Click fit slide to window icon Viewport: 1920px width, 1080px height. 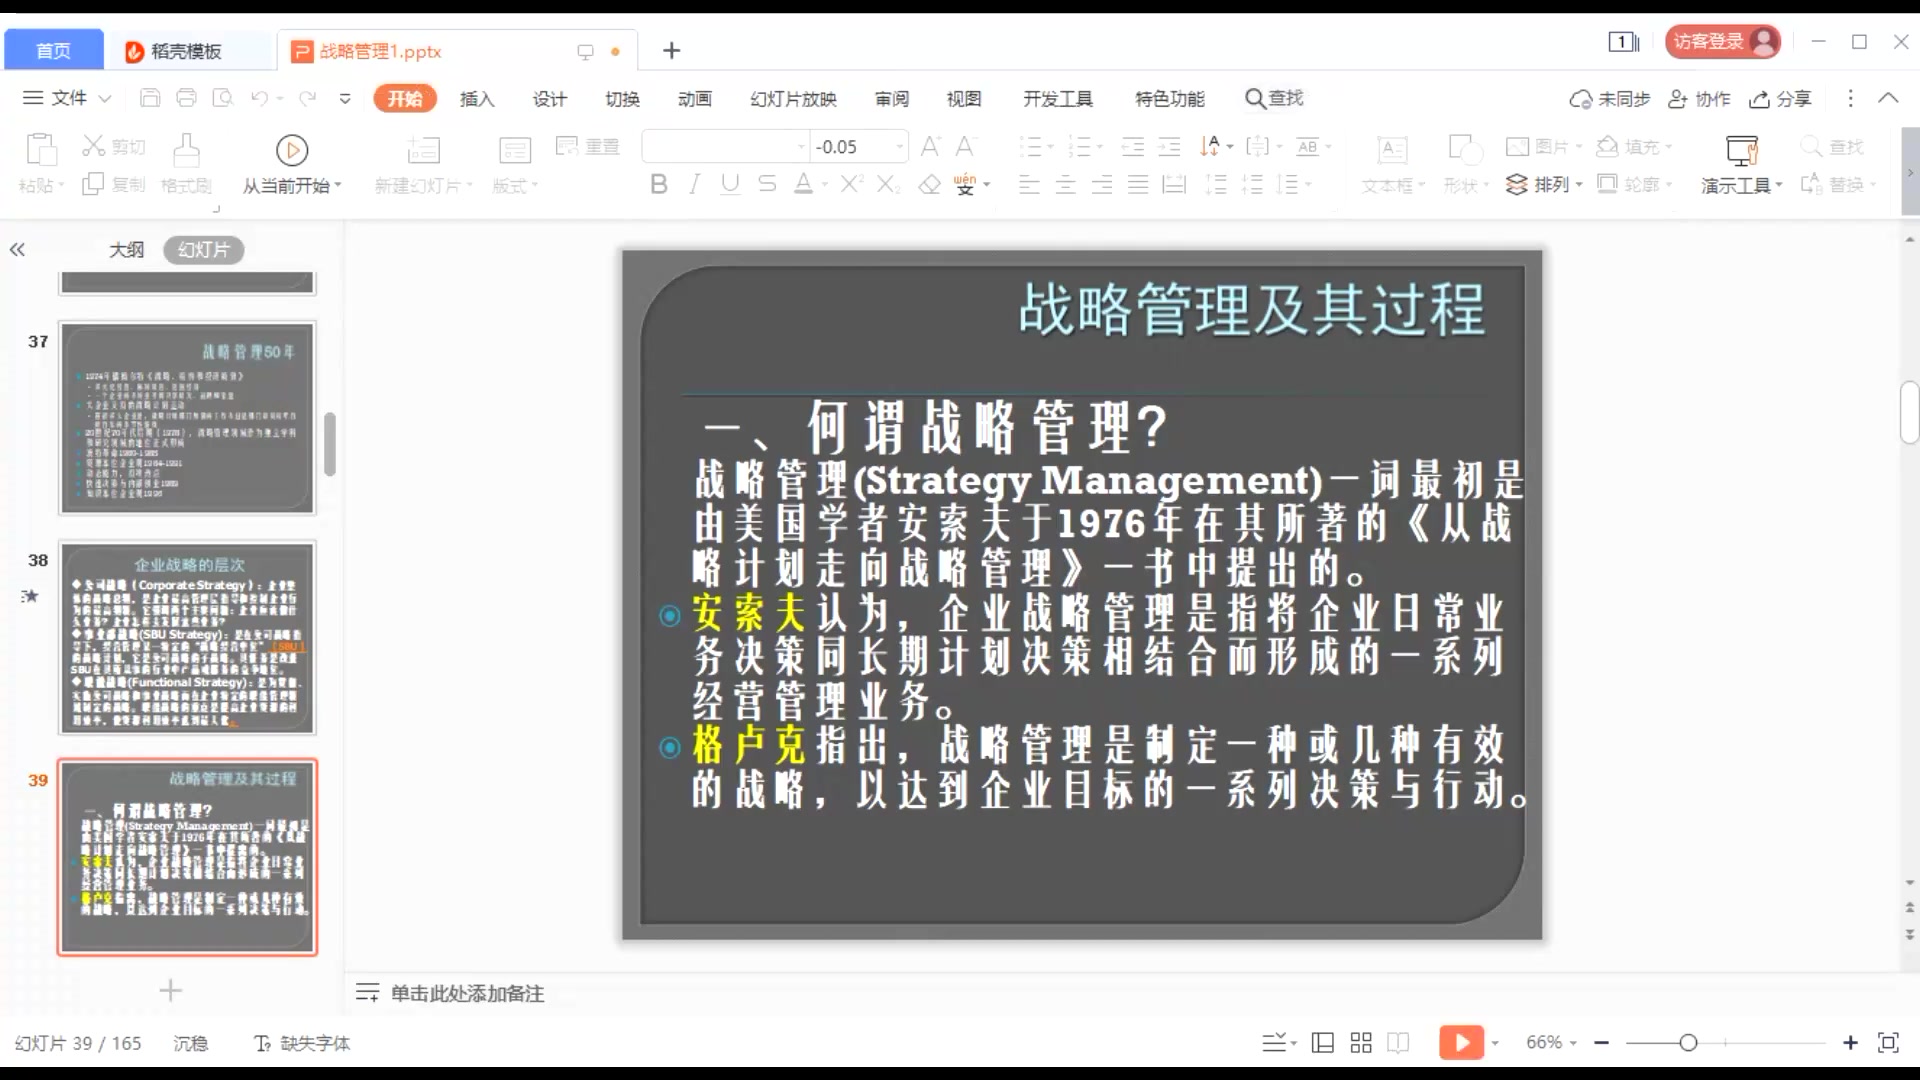coord(1888,1043)
